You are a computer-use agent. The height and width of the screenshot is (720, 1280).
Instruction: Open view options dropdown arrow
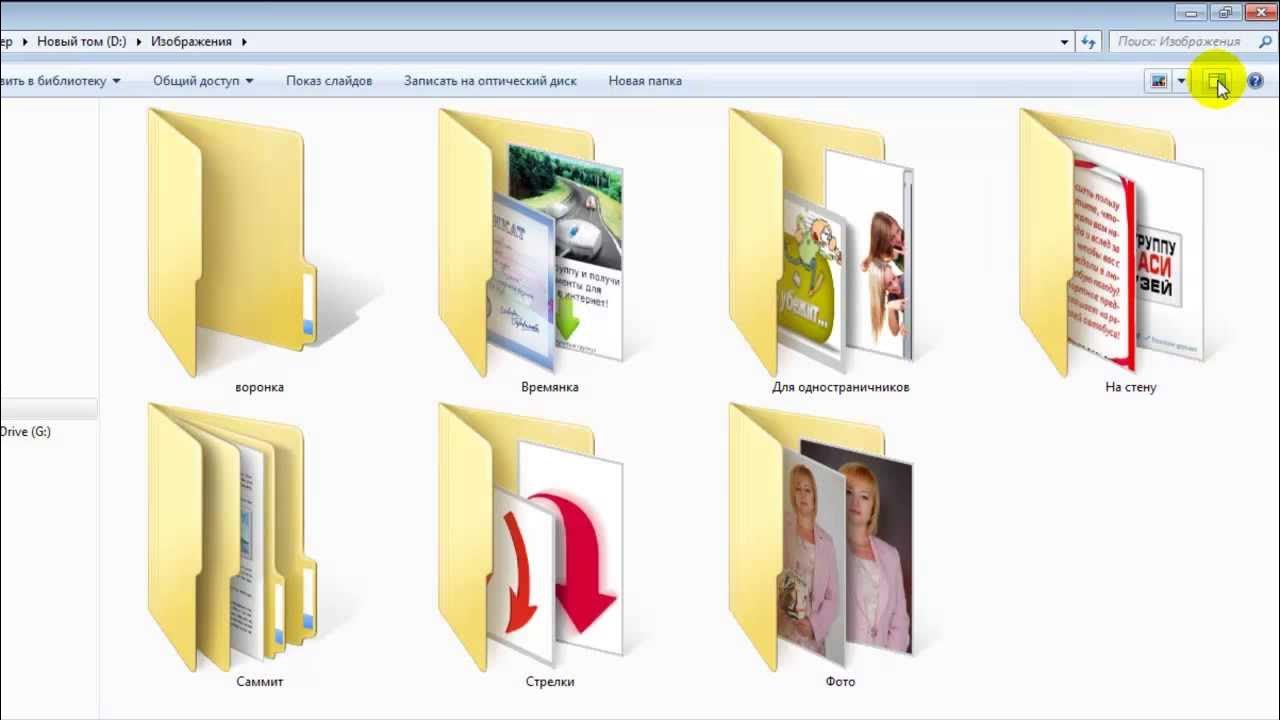tap(1181, 81)
